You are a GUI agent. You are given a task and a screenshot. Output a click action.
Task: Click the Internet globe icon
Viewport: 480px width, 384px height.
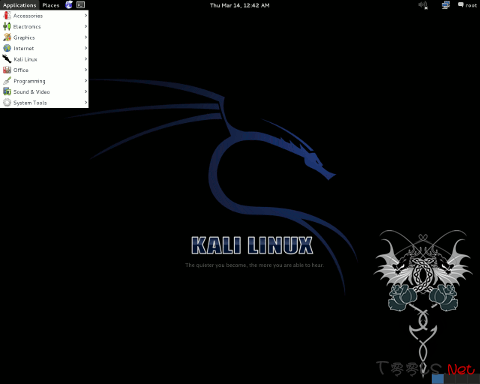pyautogui.click(x=7, y=48)
